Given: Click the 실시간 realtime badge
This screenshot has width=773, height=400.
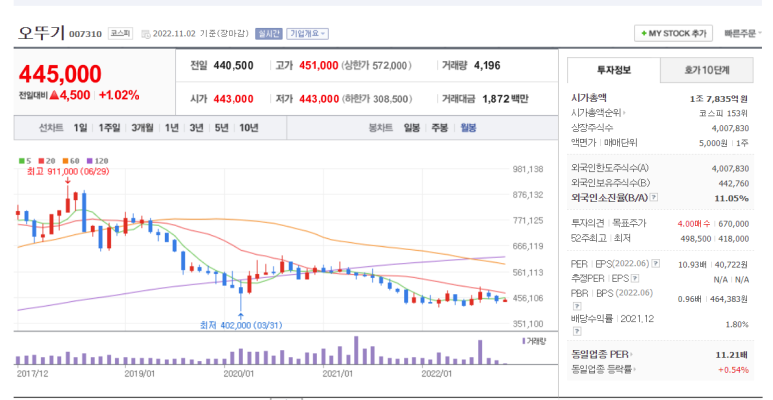Looking at the screenshot, I should point(268,34).
